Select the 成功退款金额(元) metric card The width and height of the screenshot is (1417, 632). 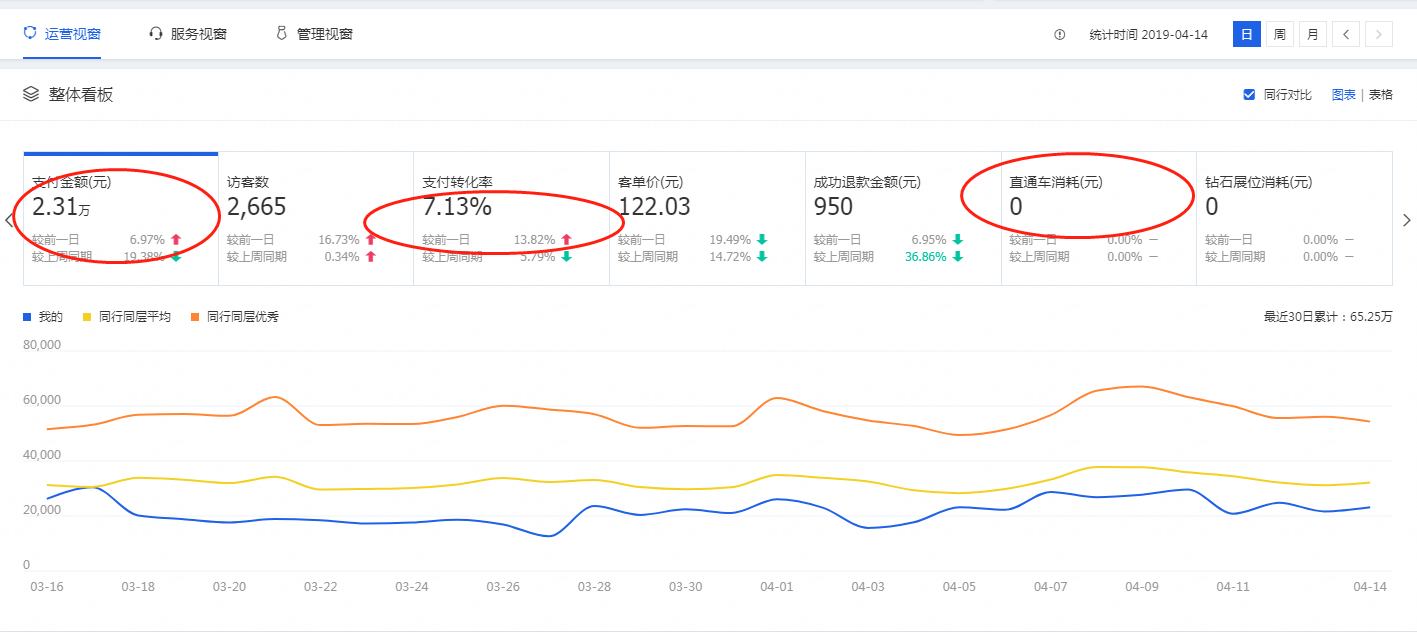(904, 218)
